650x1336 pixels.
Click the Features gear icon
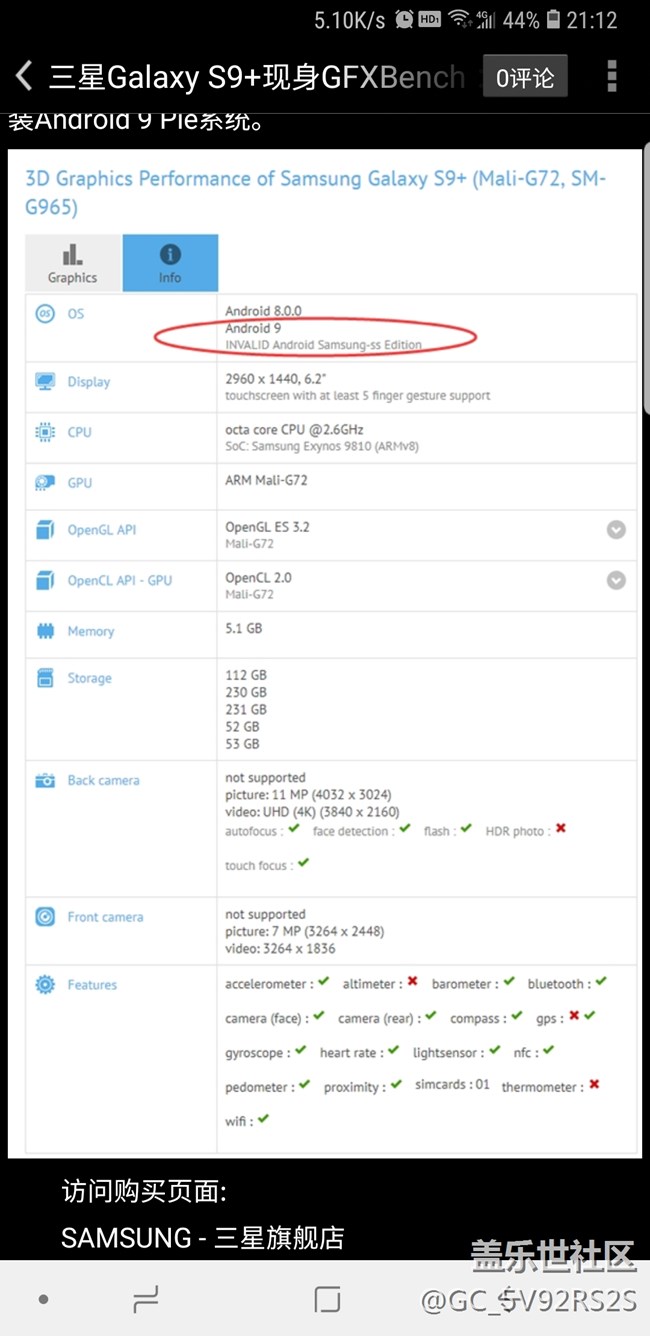(x=45, y=985)
